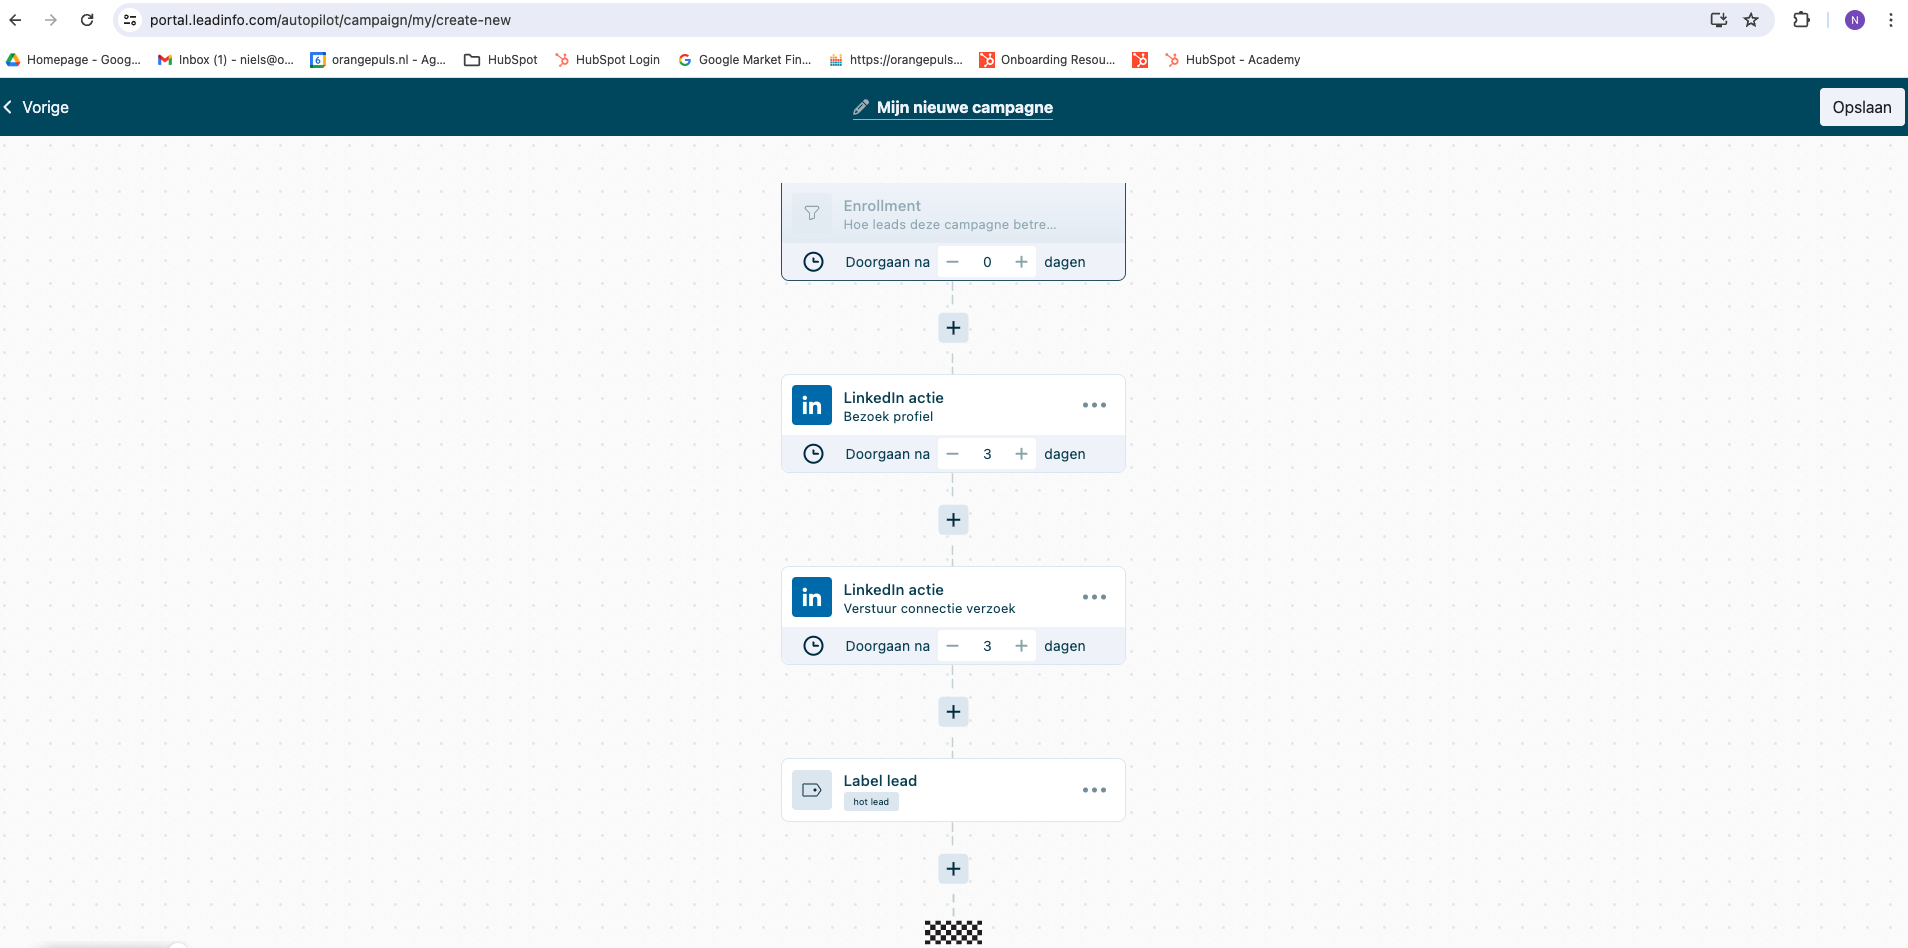Open options menu for Label lead step
The width and height of the screenshot is (1908, 948).
[x=1094, y=790]
